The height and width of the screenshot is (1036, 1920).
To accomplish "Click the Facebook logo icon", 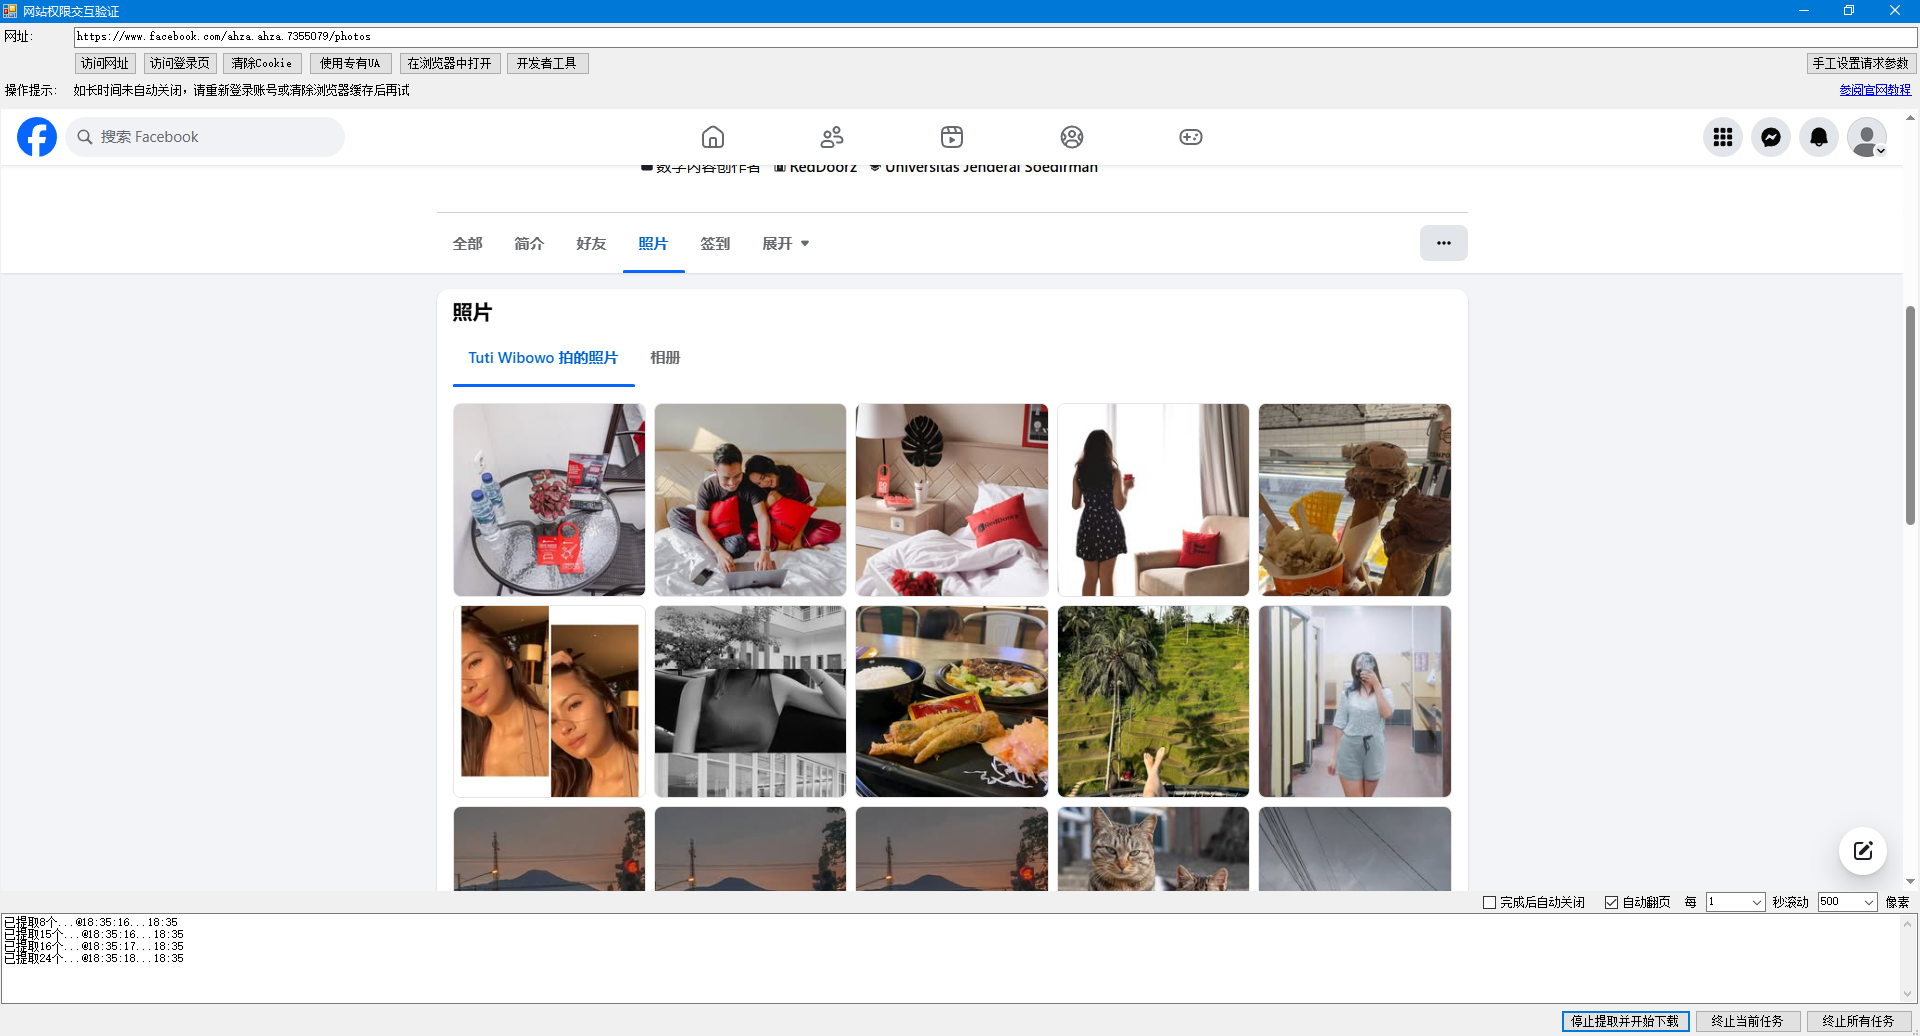I will tap(37, 137).
